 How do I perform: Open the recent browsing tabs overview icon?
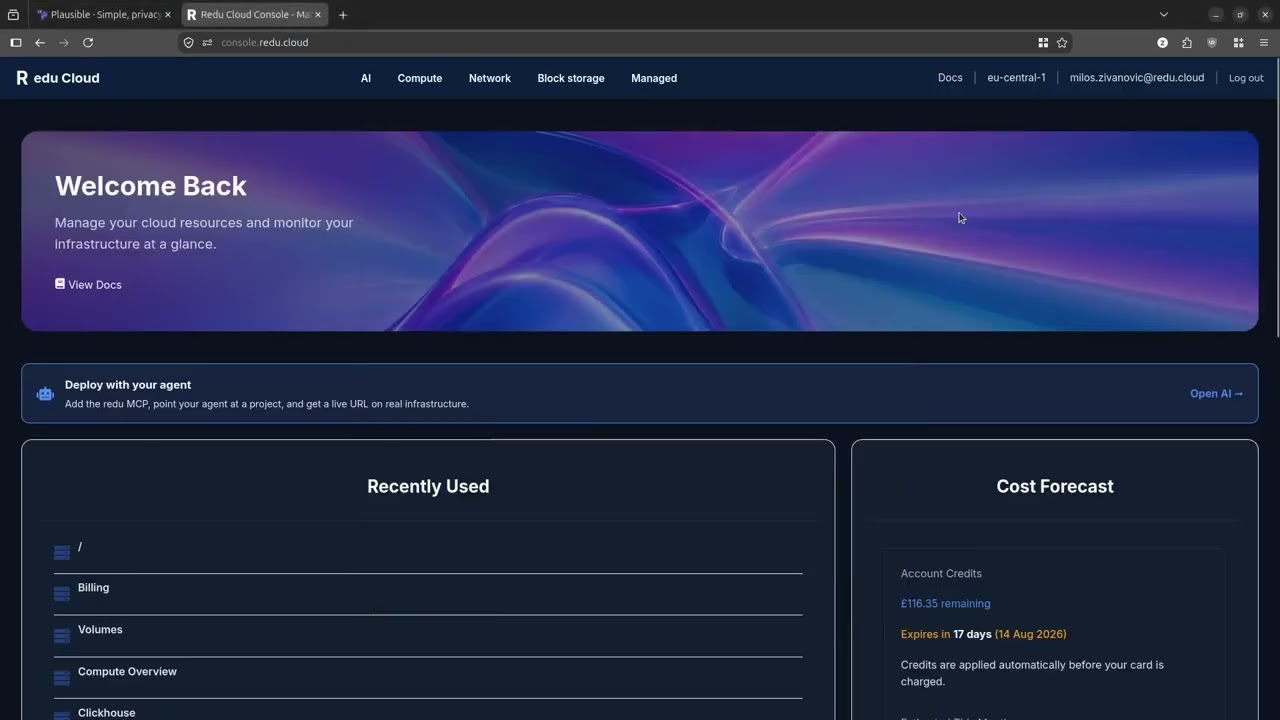13,15
